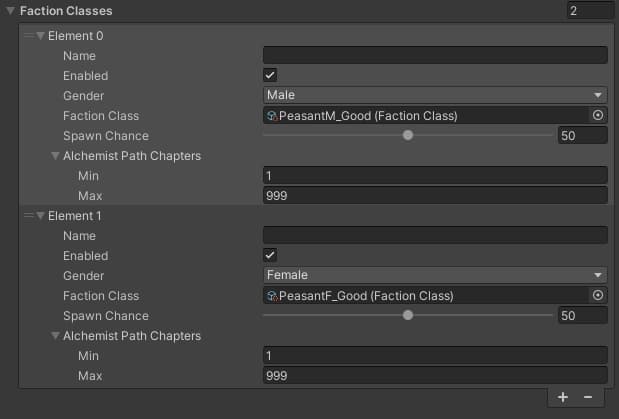Add a new Faction Classes element with plus
The height and width of the screenshot is (419, 619).
pos(563,397)
